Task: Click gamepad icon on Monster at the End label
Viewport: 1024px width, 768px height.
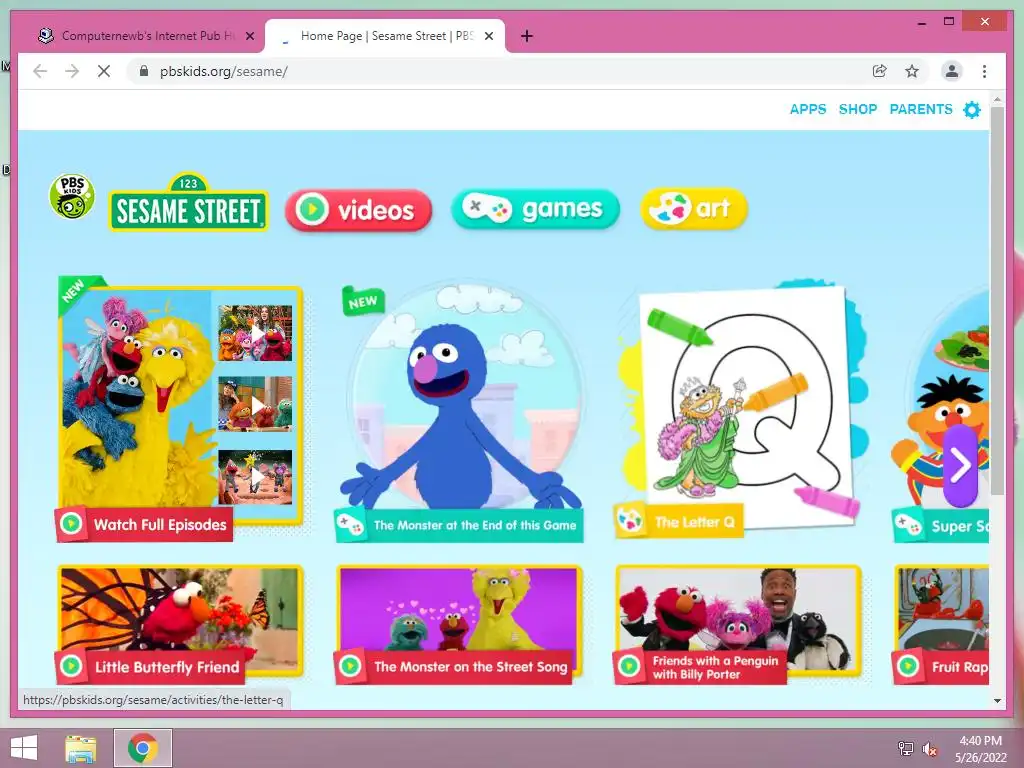Action: coord(351,524)
